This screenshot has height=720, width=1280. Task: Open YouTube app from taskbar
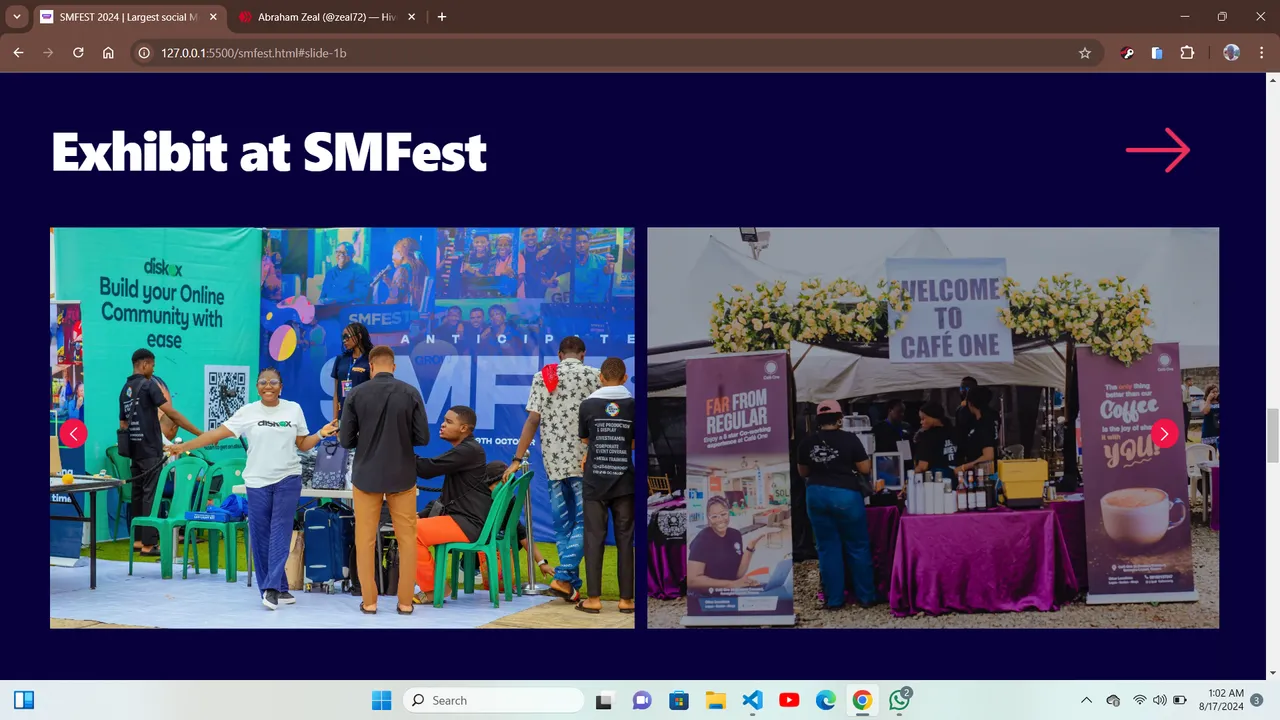pyautogui.click(x=789, y=700)
